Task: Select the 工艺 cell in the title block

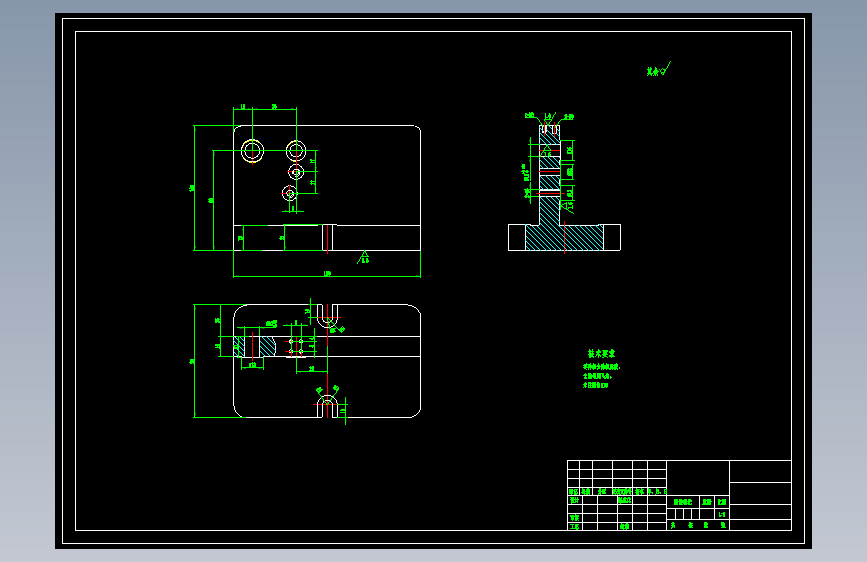Action: [x=574, y=527]
